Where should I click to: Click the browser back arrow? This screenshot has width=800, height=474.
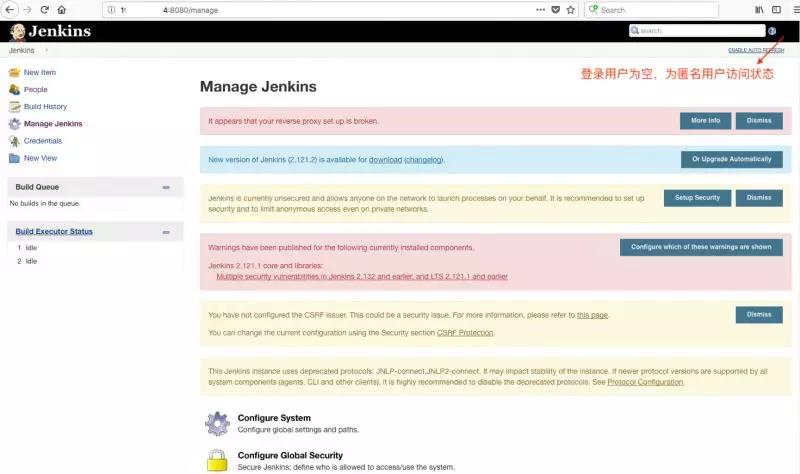pos(9,10)
